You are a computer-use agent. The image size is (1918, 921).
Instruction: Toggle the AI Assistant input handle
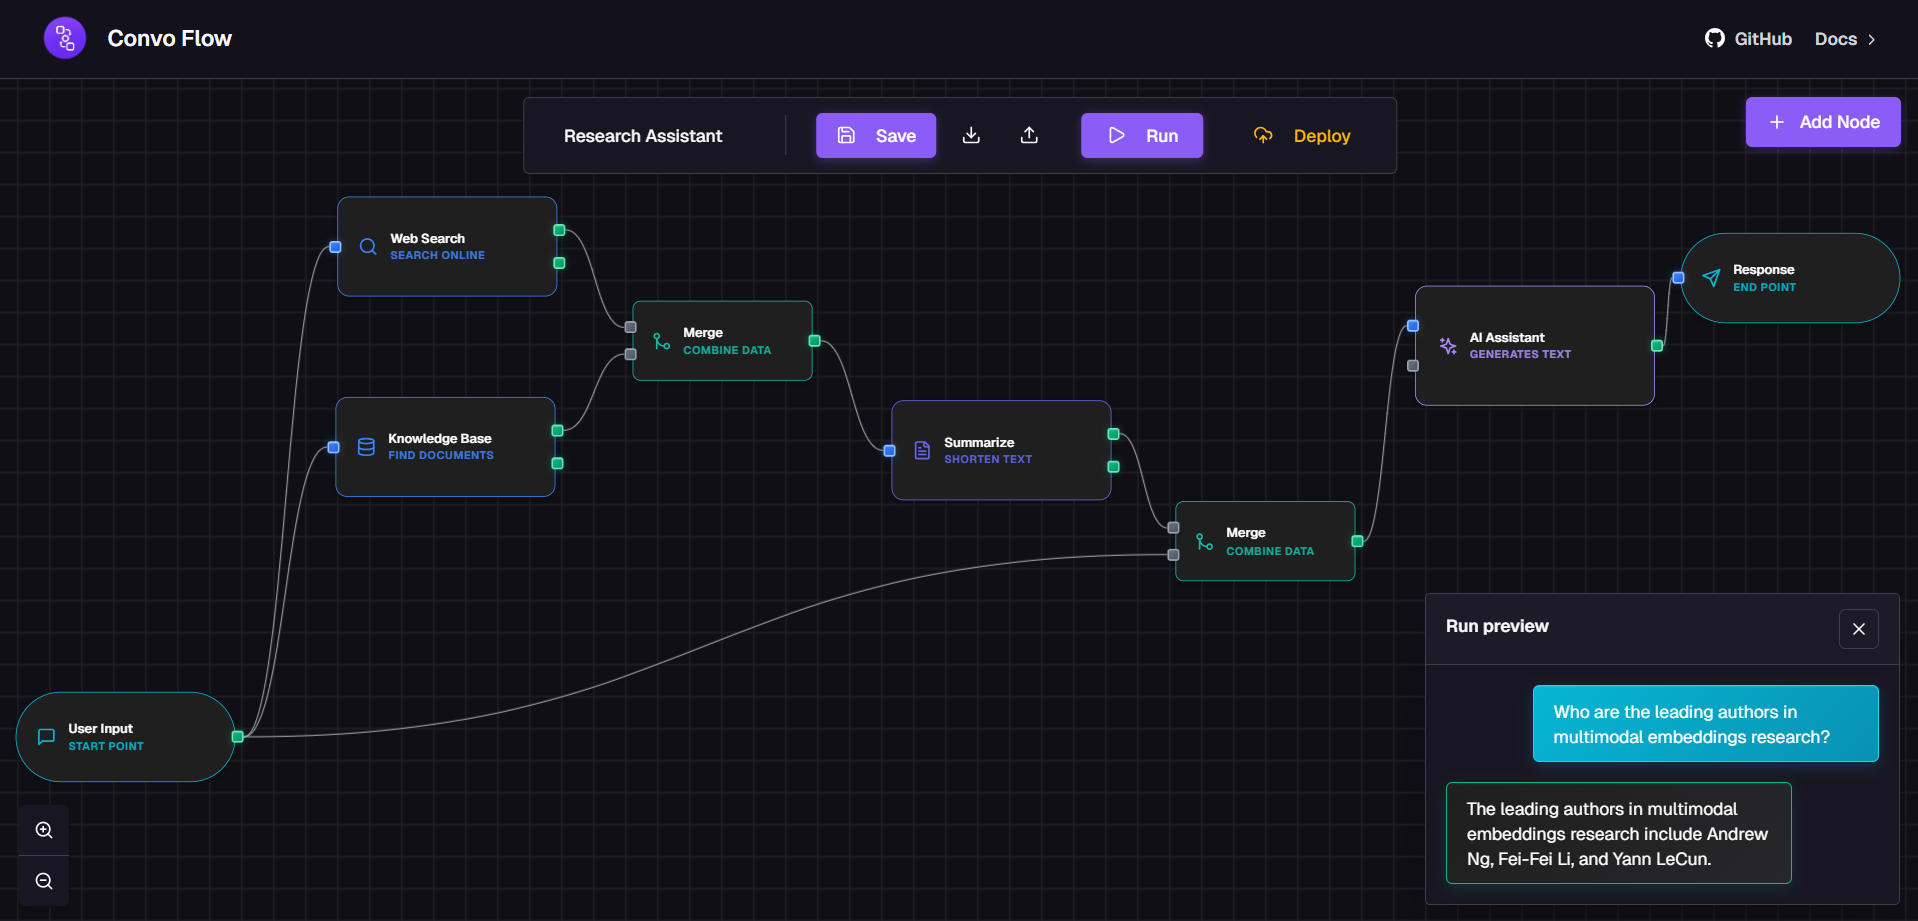coord(1413,325)
